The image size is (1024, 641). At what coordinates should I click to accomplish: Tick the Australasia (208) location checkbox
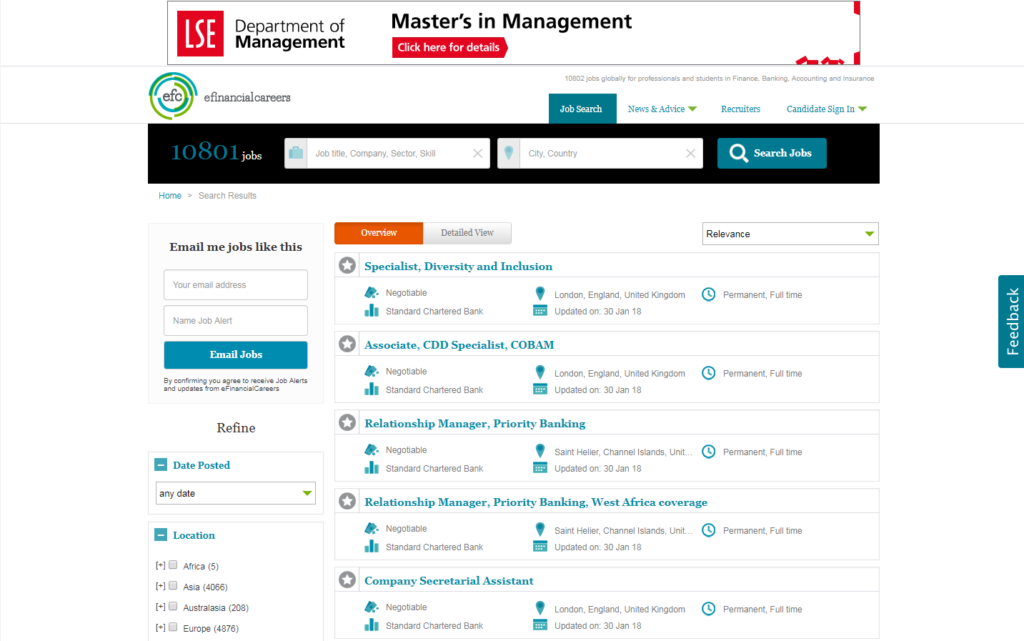[173, 606]
